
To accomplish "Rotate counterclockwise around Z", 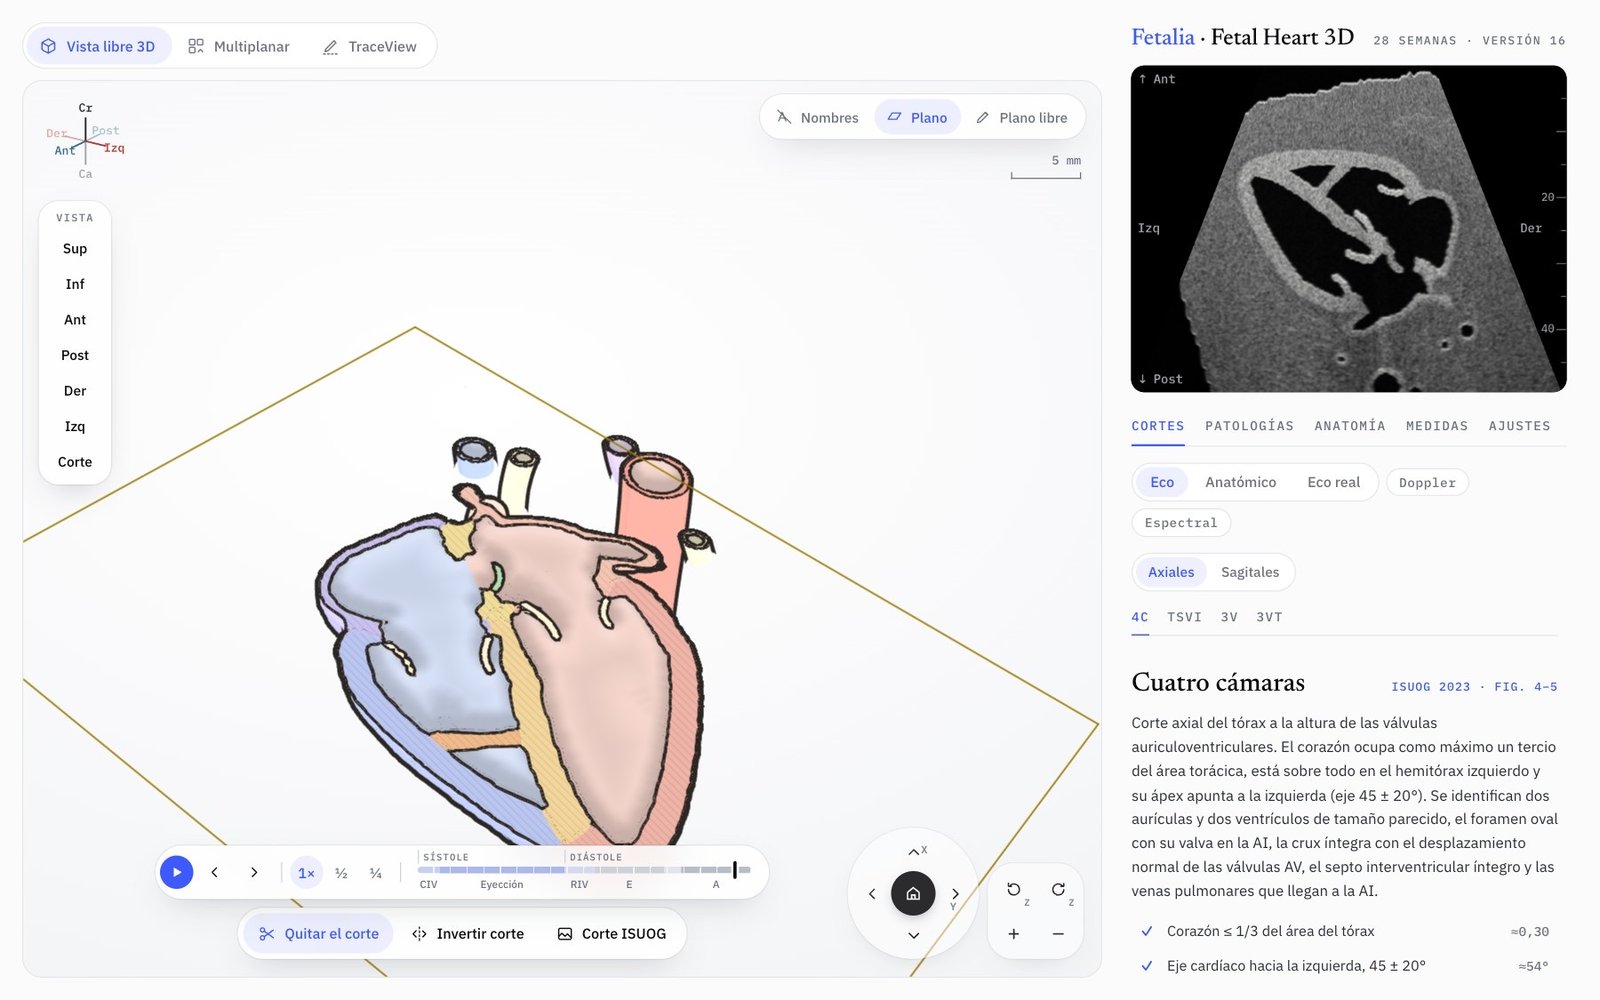I will point(1014,890).
